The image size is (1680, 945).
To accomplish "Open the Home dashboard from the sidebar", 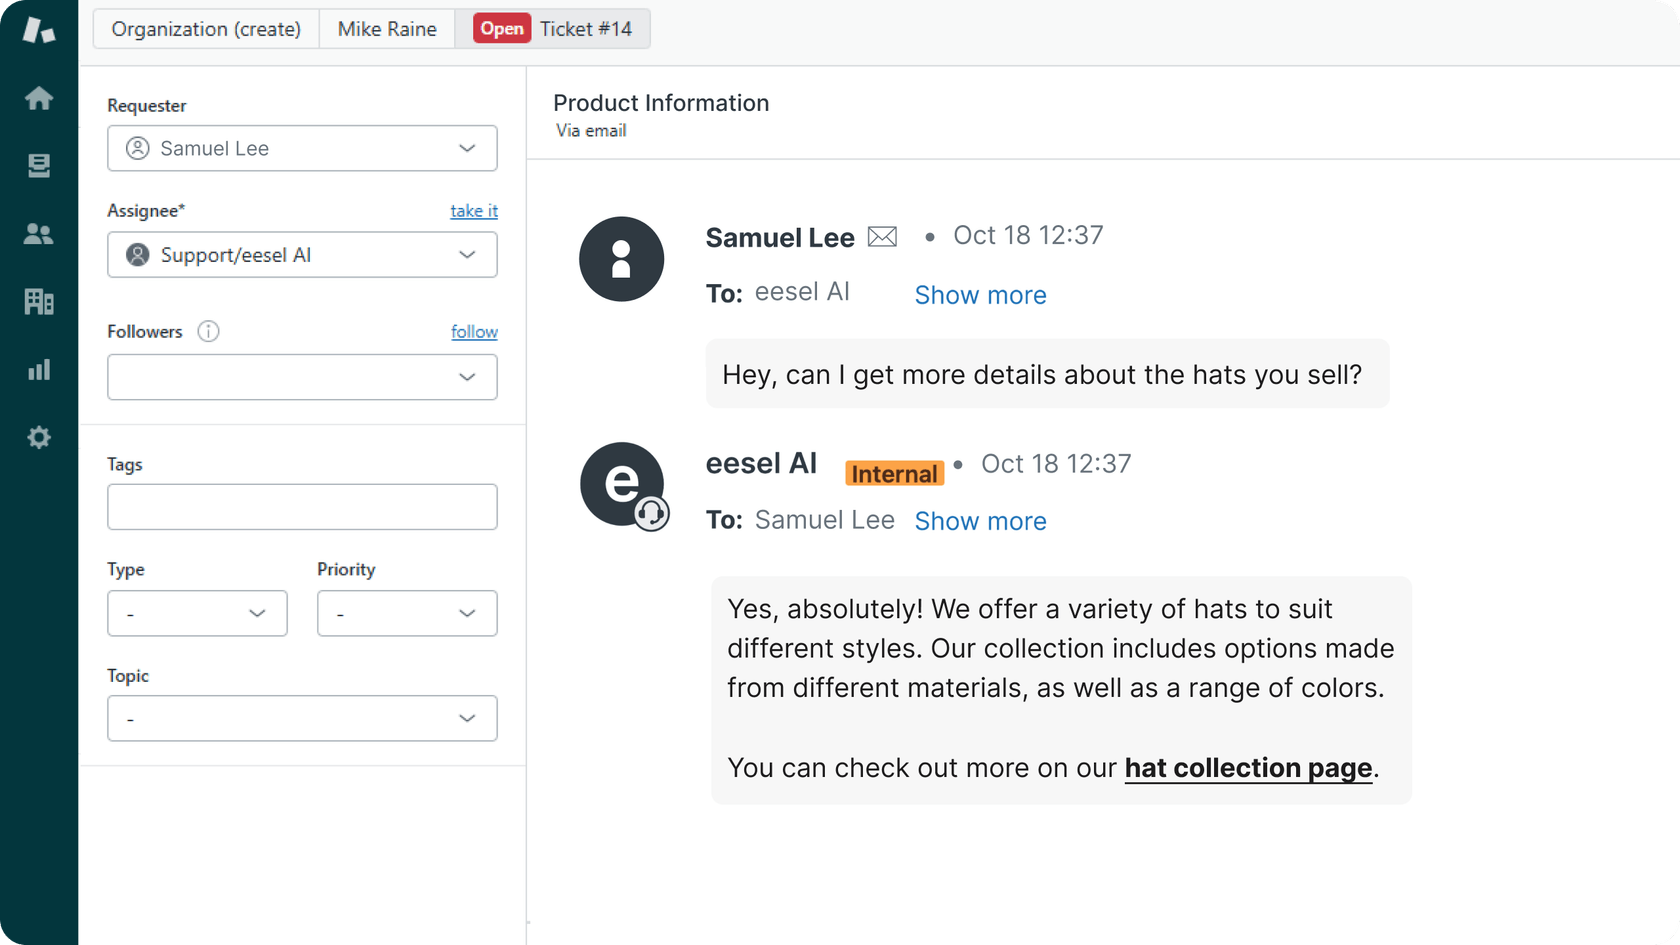I will (38, 97).
